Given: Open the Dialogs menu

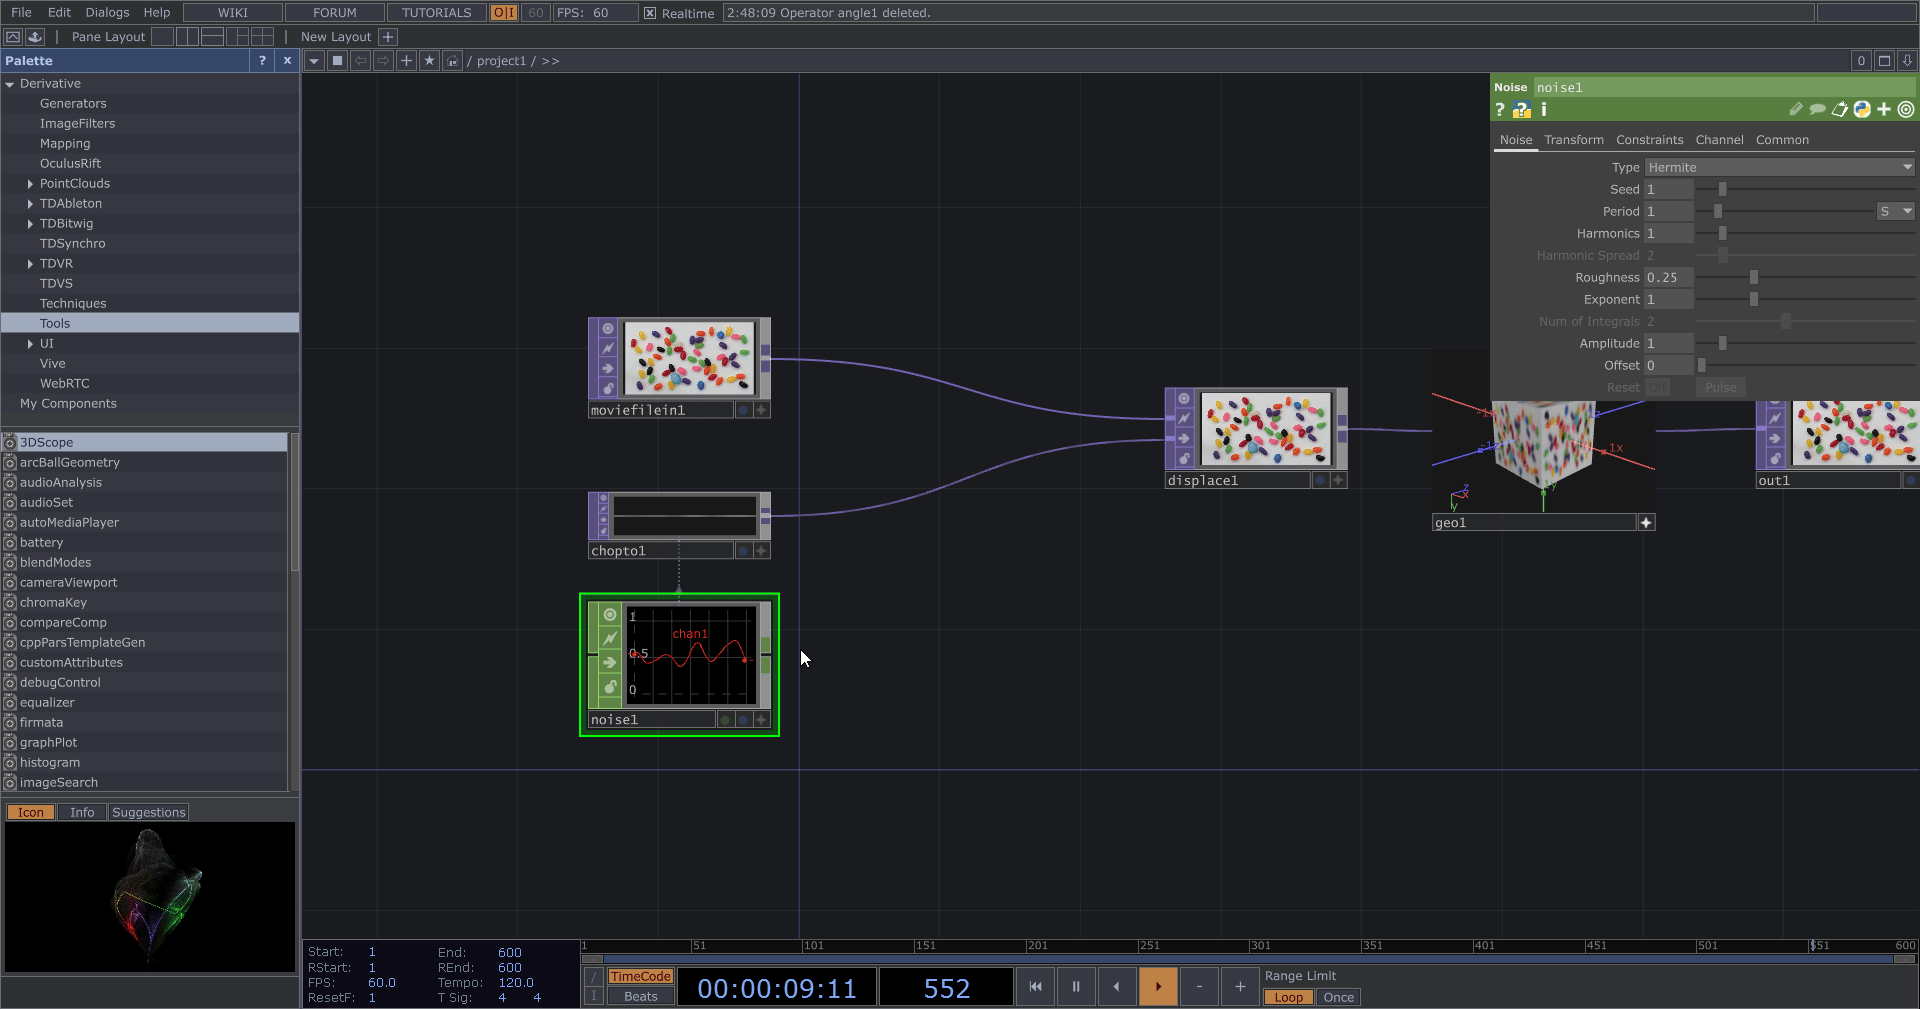Looking at the screenshot, I should (107, 13).
